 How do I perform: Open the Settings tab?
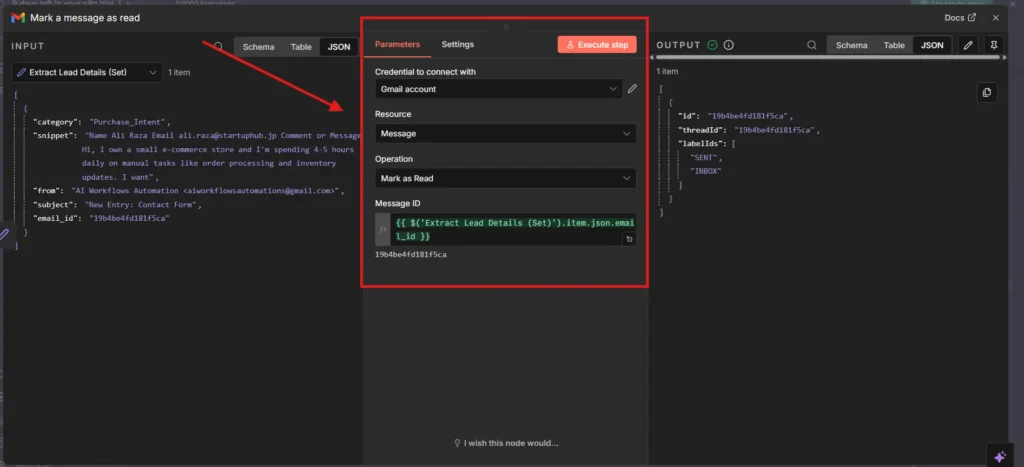point(458,44)
